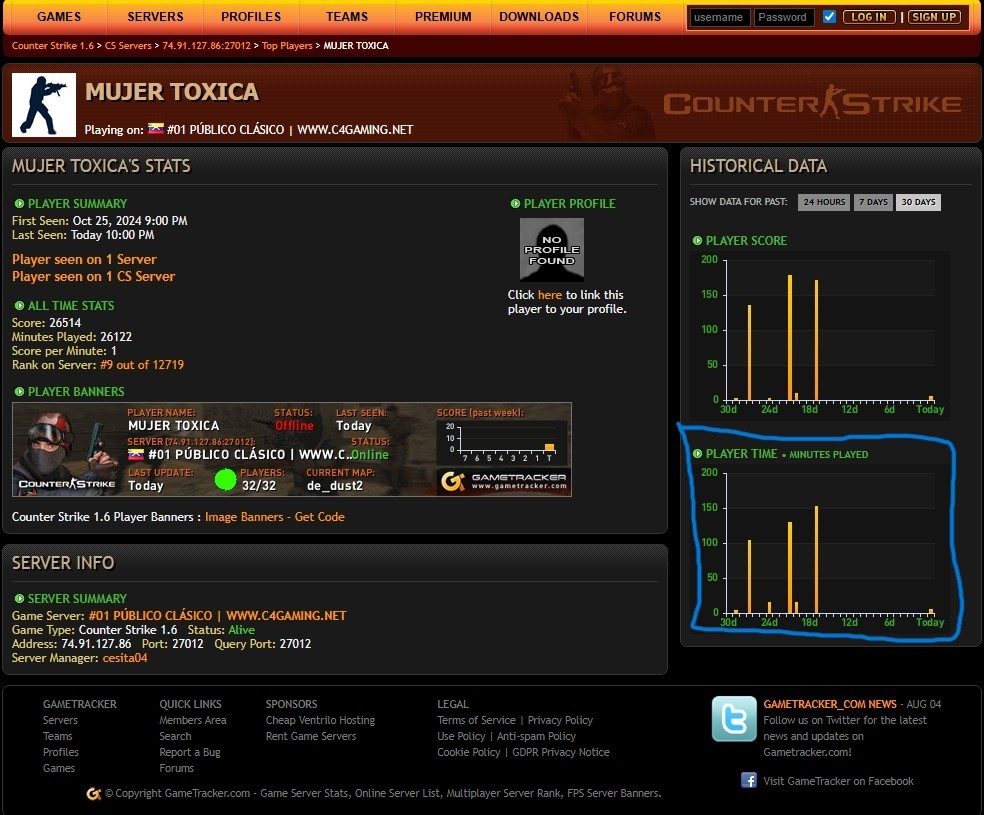The width and height of the screenshot is (984, 815).
Task: Focus the Password input field
Action: (x=784, y=18)
